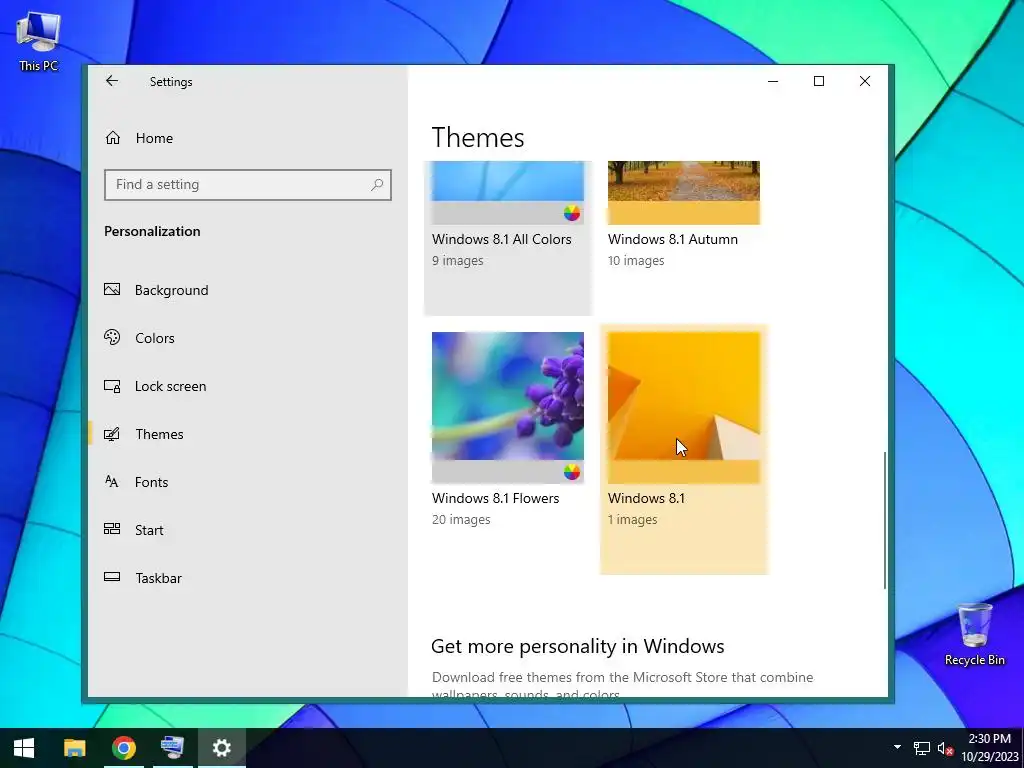Click the Settings gear taskbar icon
This screenshot has height=768, width=1024.
(x=221, y=748)
